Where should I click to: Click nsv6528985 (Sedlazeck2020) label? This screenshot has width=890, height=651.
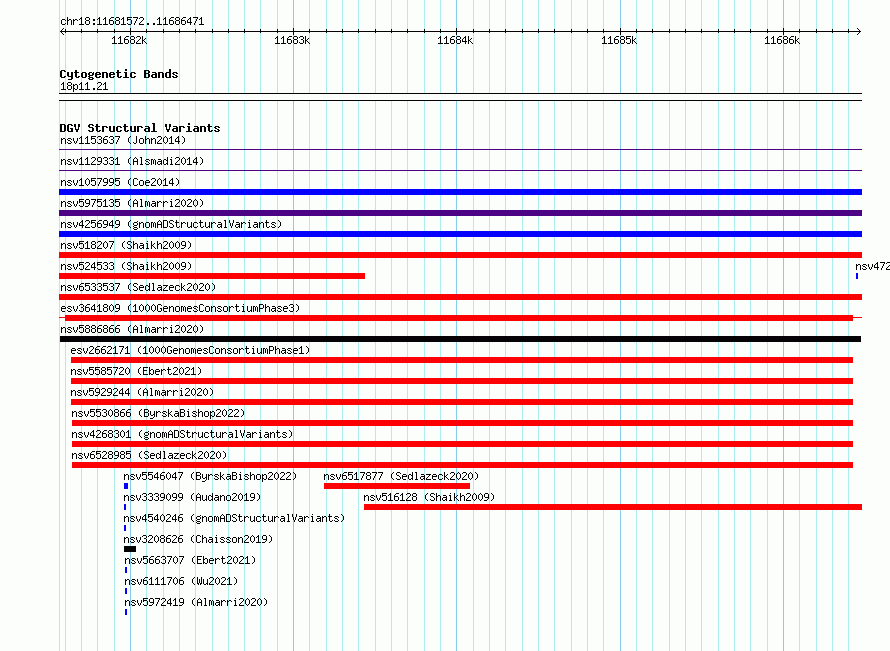point(149,455)
